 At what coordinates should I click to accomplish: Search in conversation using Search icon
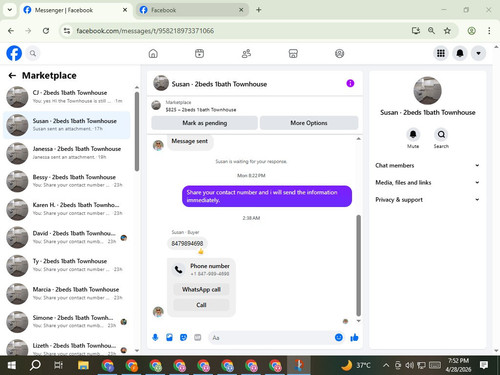tap(441, 134)
